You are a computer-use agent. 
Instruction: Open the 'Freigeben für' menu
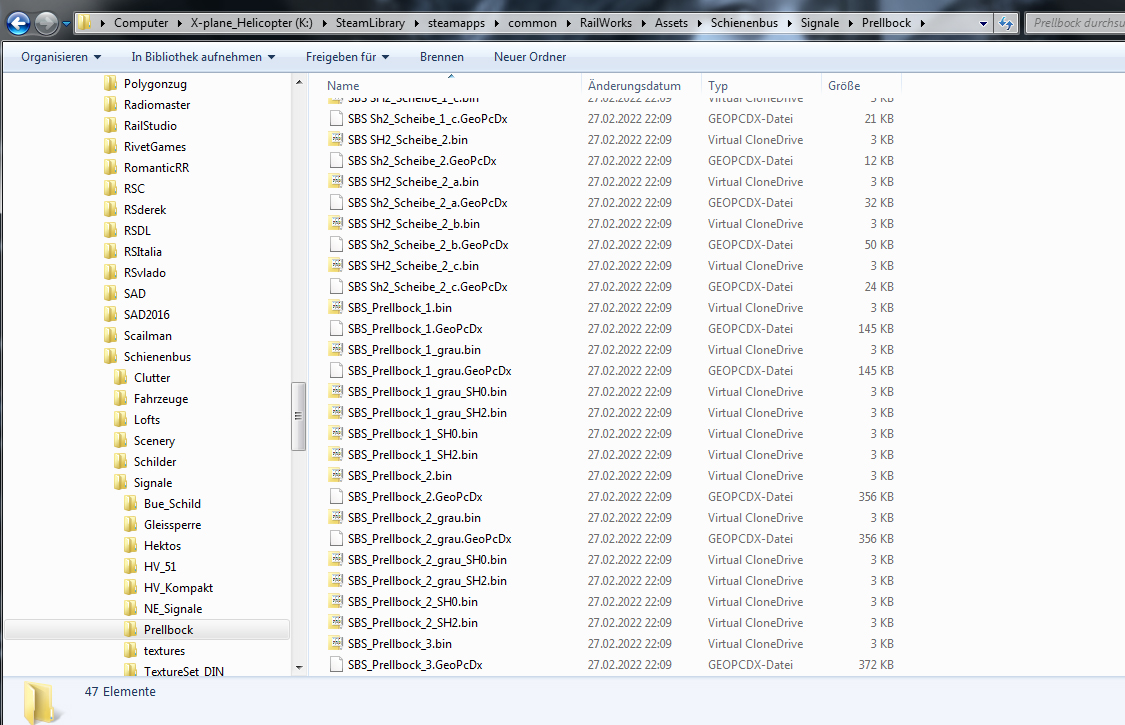347,57
